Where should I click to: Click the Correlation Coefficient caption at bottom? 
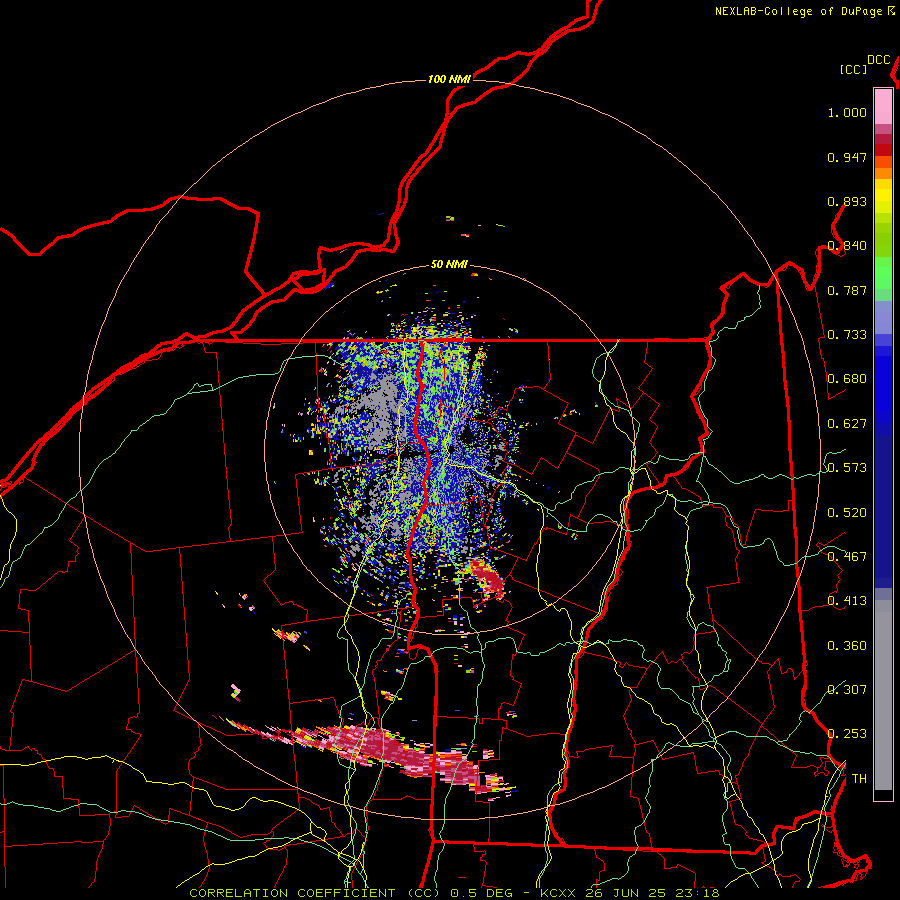454,893
